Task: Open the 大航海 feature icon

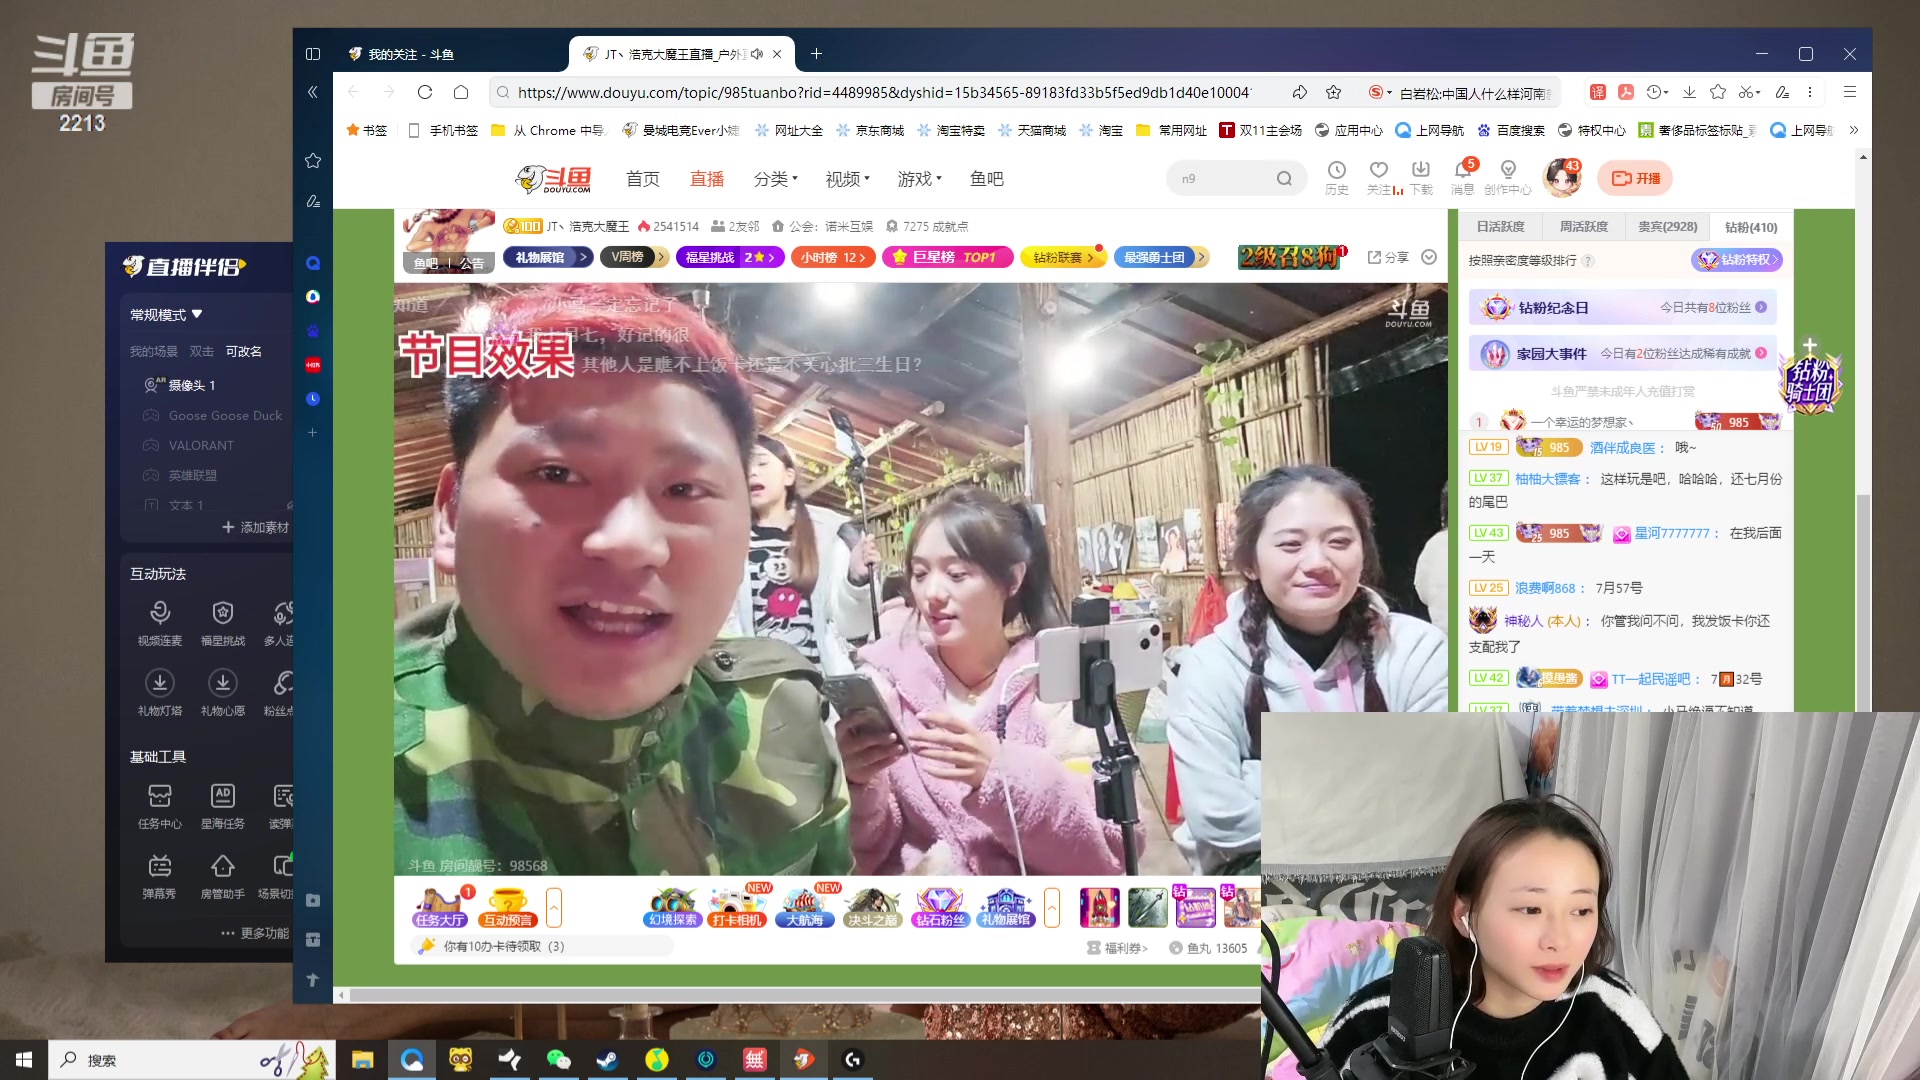Action: tap(805, 907)
